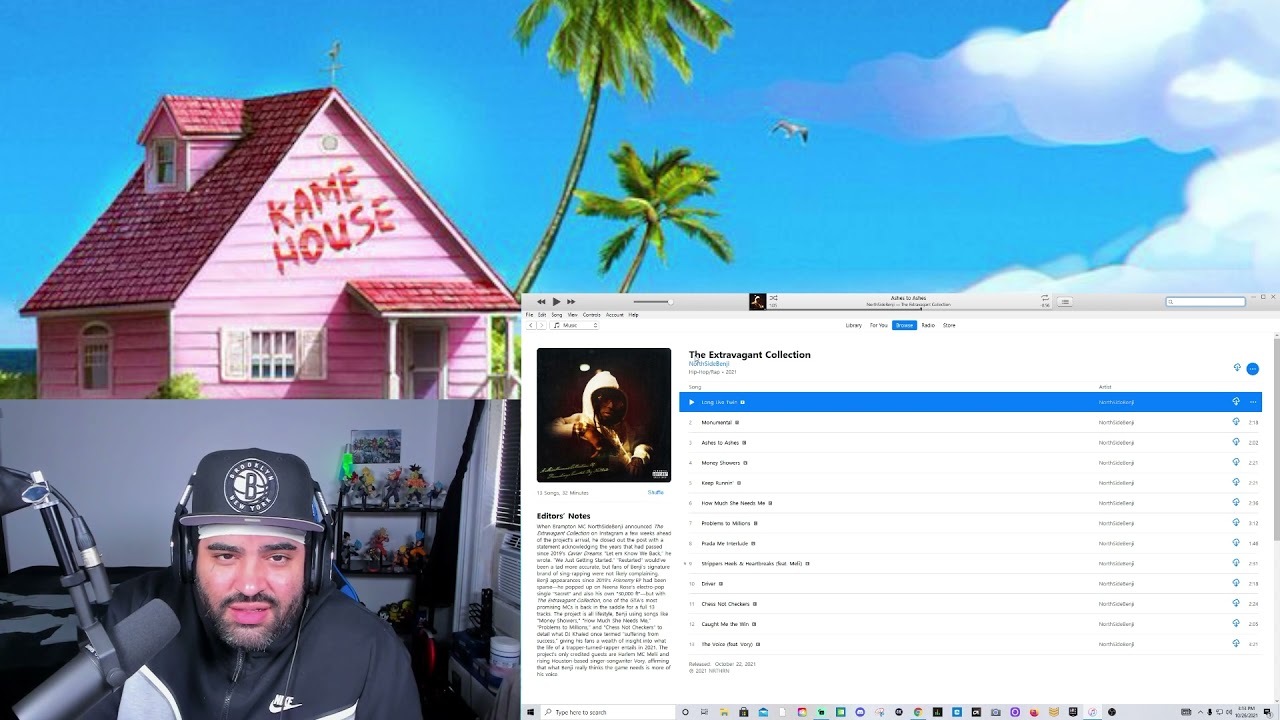
Task: Download Problems to Millions via cloud icon
Action: pyautogui.click(x=1236, y=523)
